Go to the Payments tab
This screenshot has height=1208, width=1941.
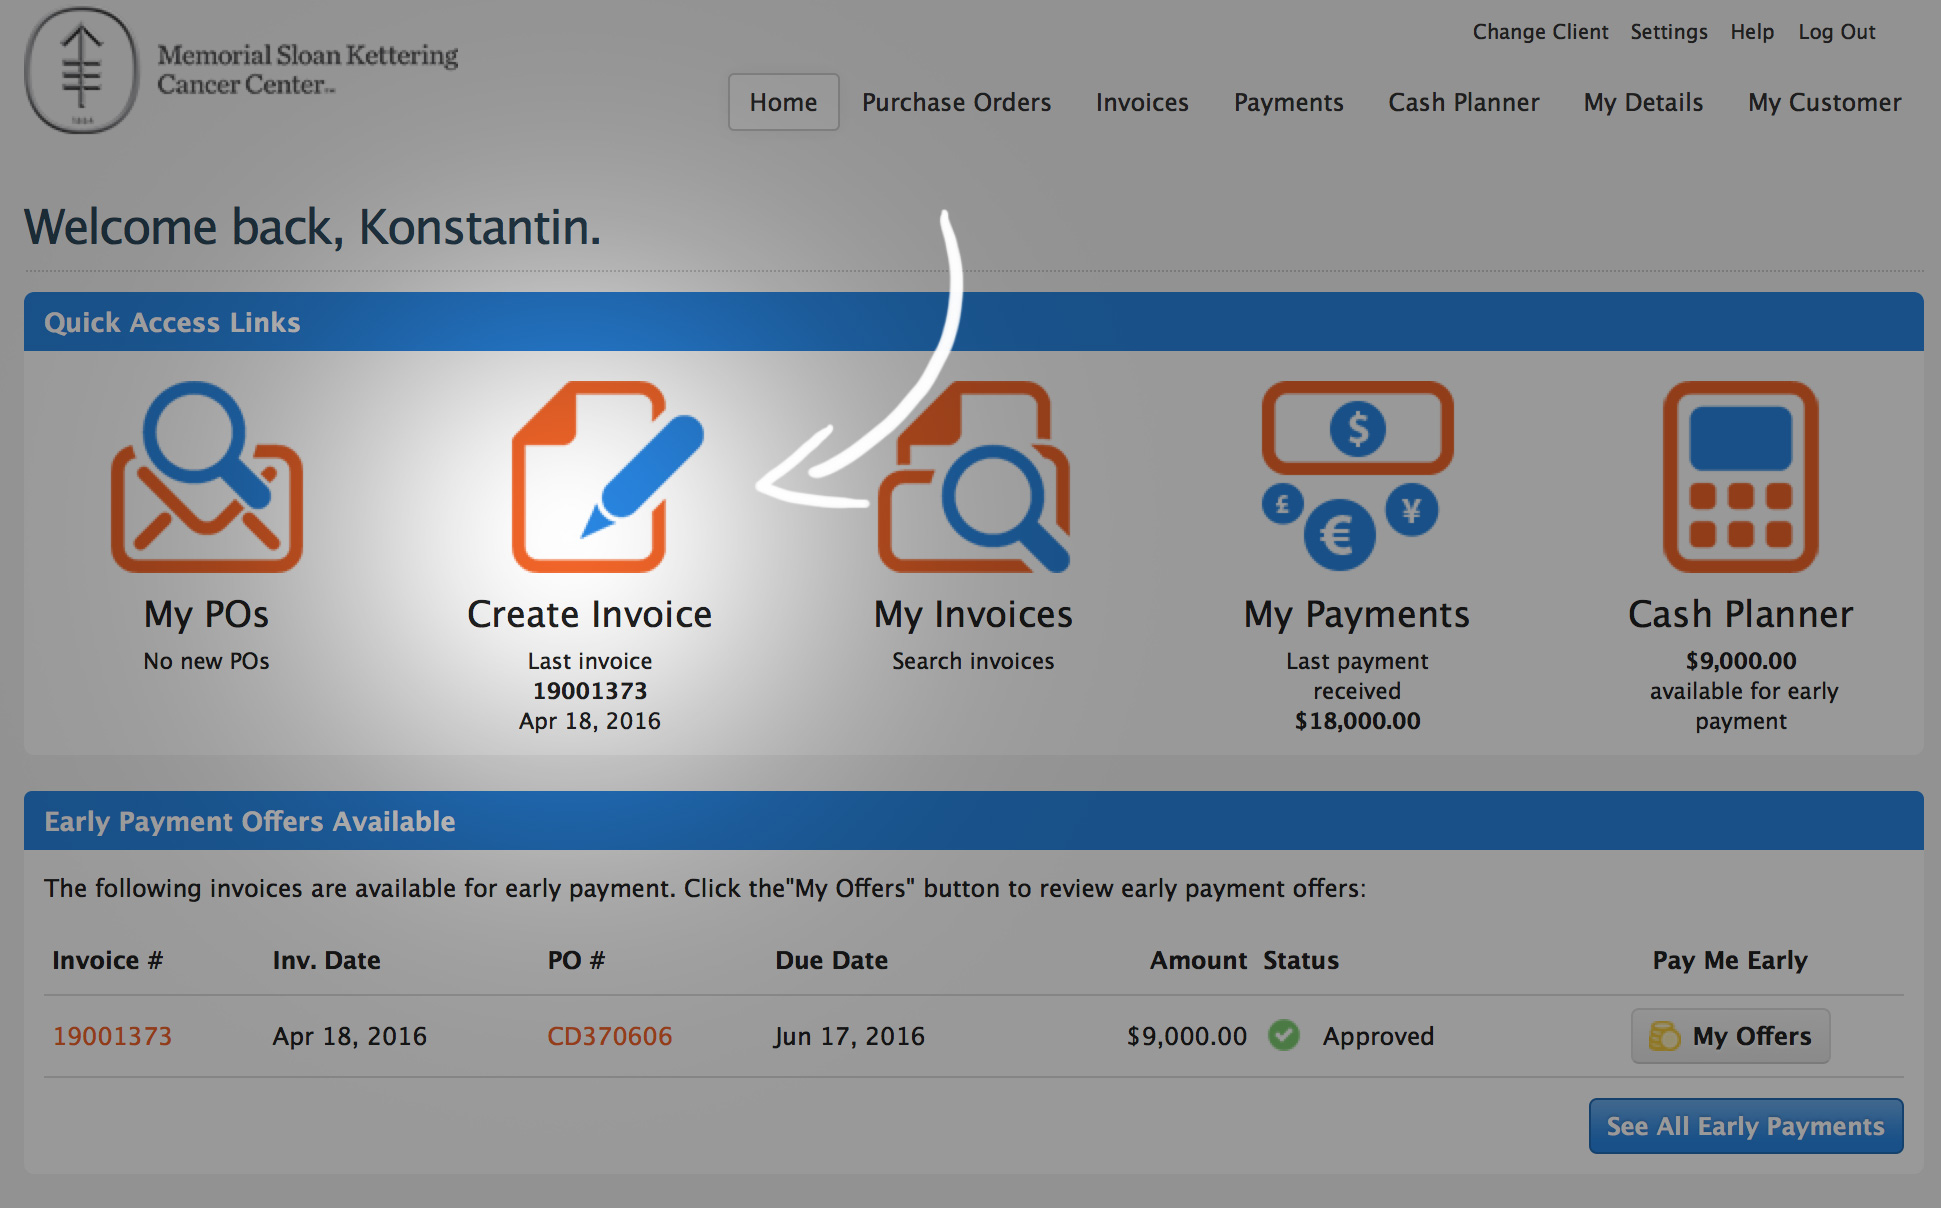[1288, 102]
